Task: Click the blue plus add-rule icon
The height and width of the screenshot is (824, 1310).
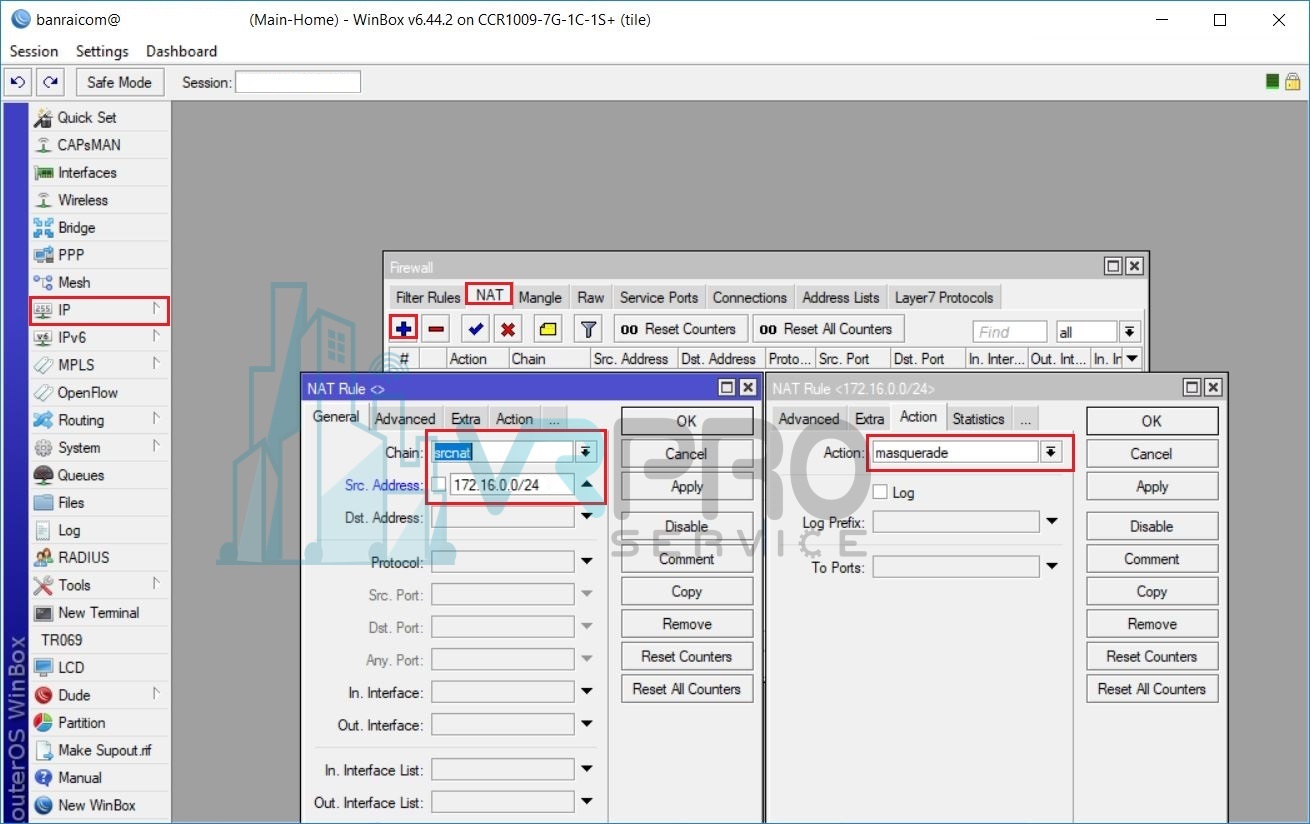Action: [403, 328]
